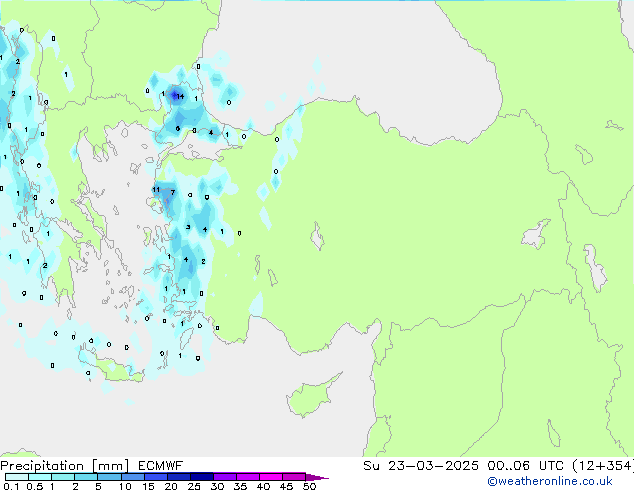
Task: Click the weatheronline.co.uk link
Action: pyautogui.click(x=550, y=481)
